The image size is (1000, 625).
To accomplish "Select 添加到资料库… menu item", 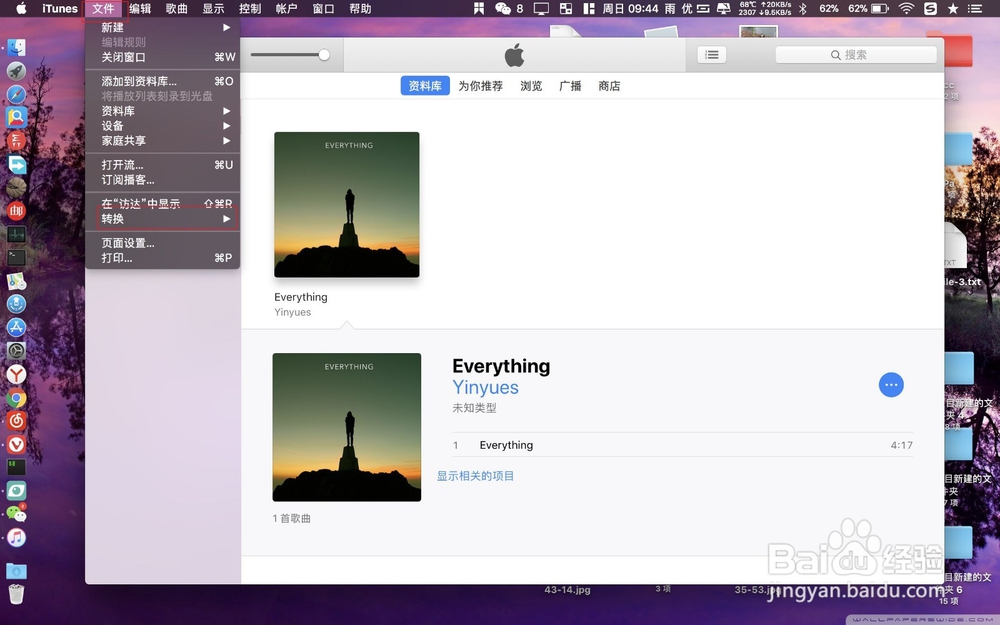I will 163,81.
